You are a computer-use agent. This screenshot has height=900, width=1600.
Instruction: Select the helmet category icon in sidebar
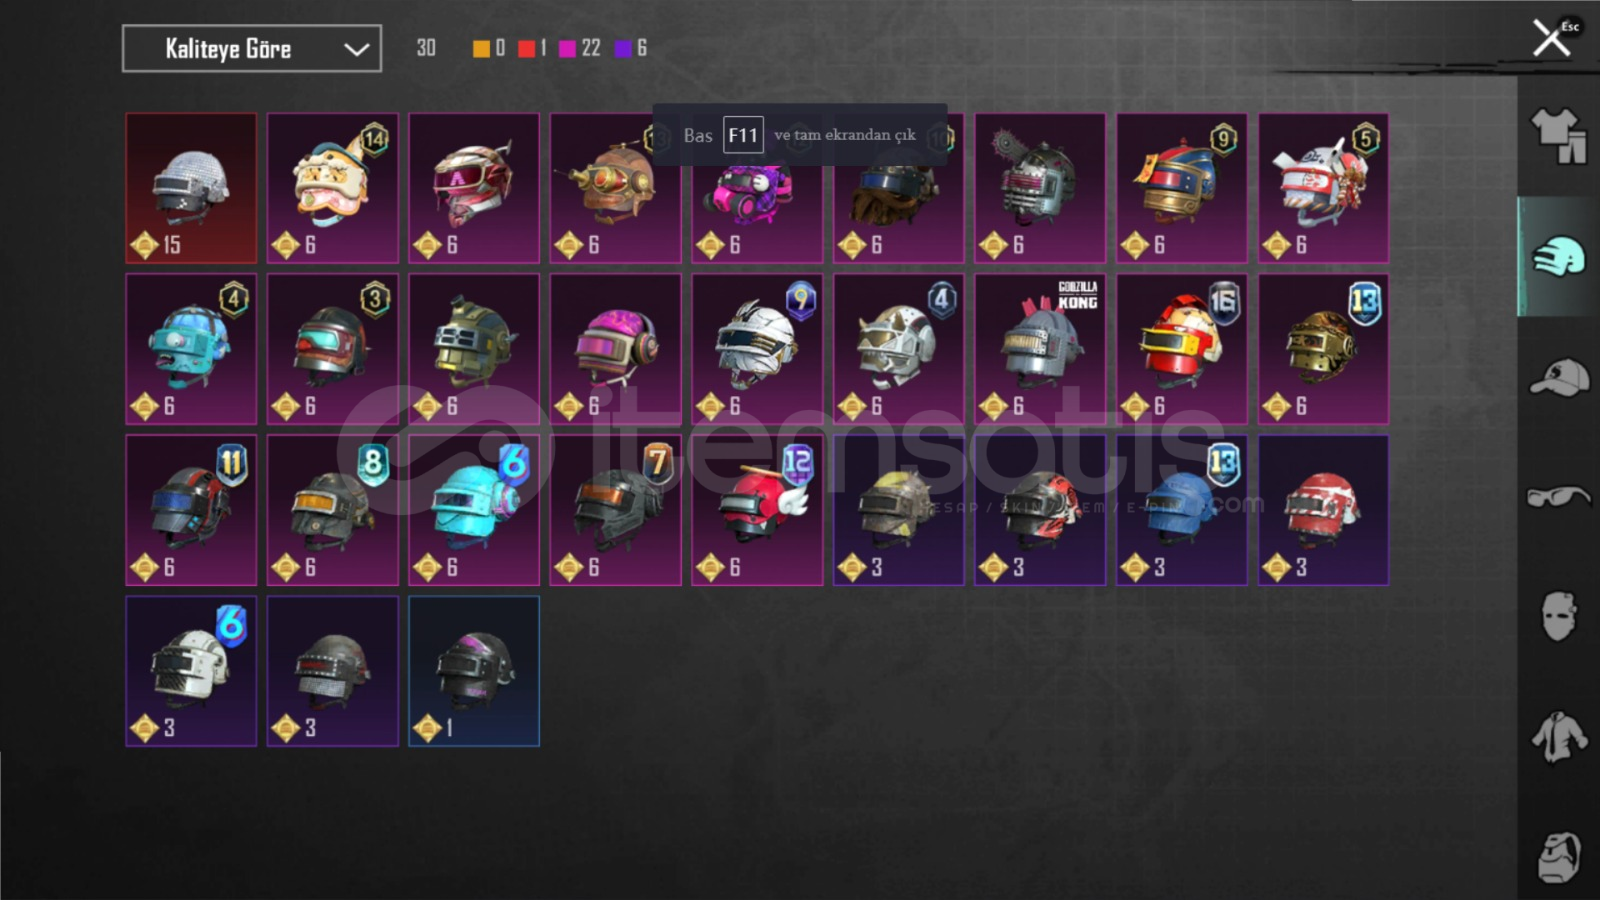pos(1558,256)
